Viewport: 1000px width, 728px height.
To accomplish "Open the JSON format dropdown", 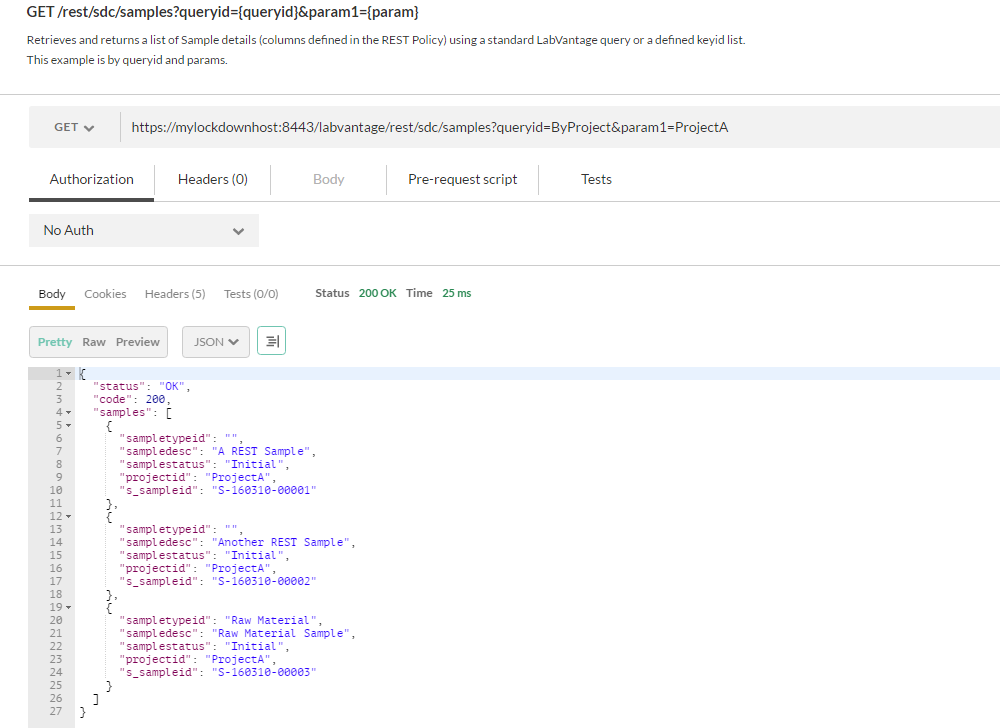I will click(x=216, y=342).
